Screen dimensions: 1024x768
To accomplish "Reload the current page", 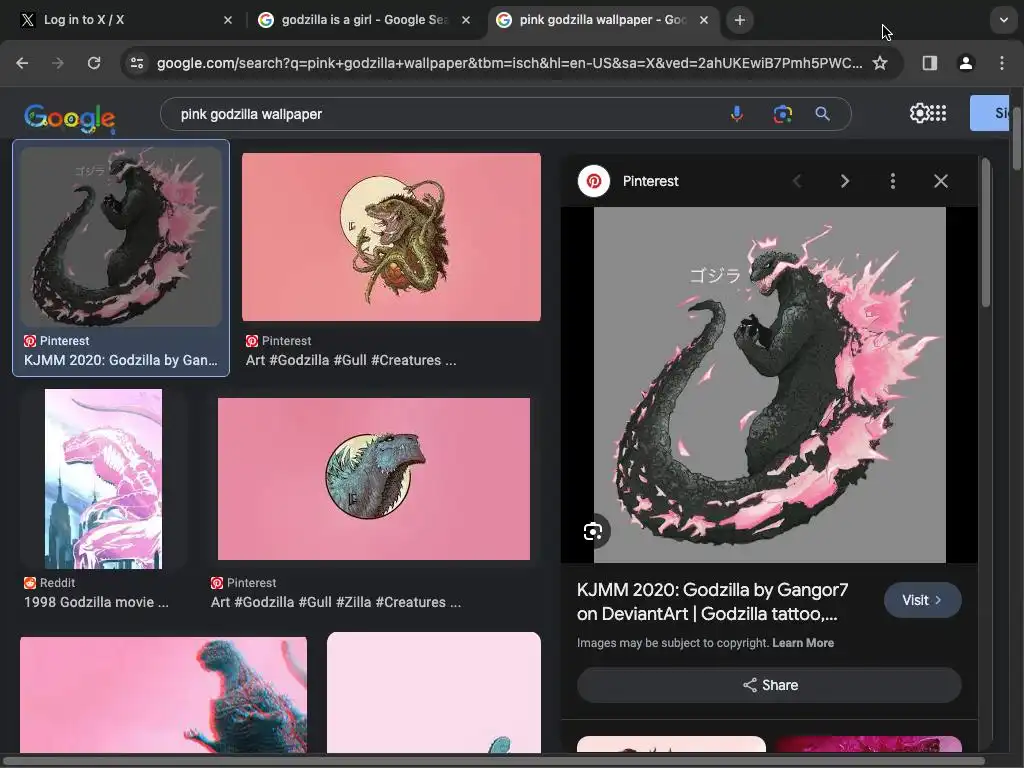I will point(94,63).
